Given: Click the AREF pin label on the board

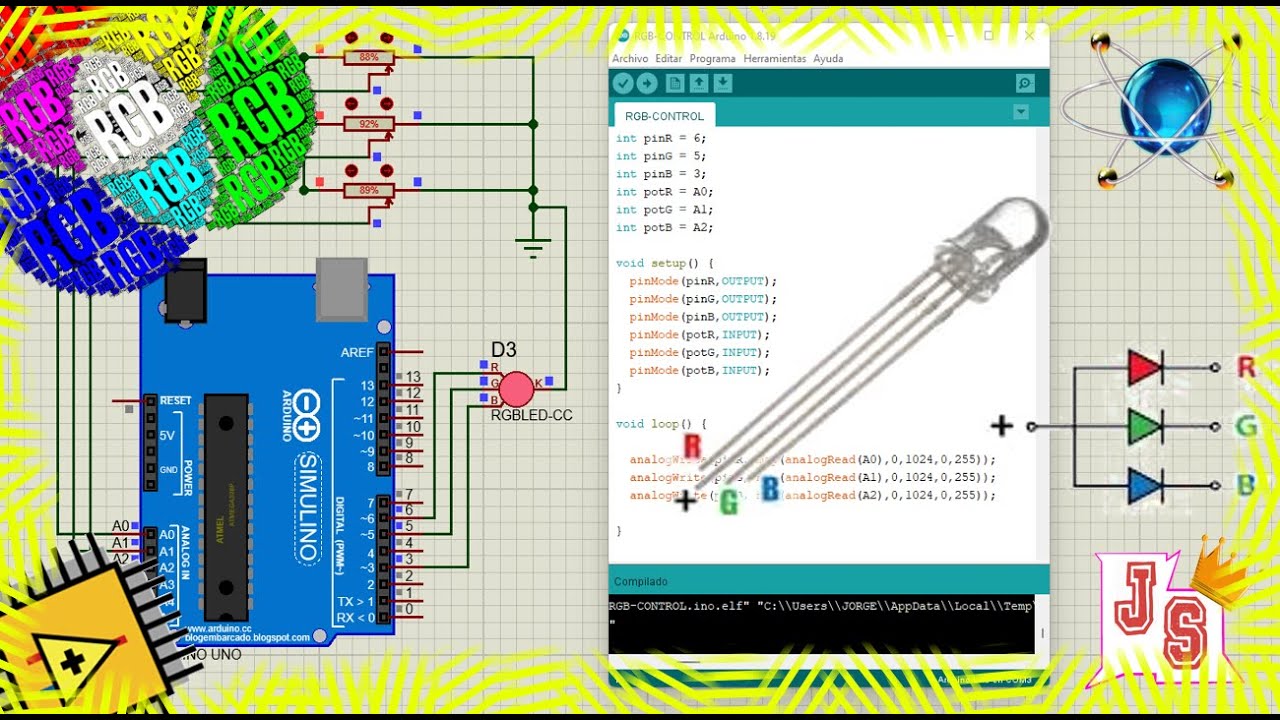Looking at the screenshot, I should pyautogui.click(x=357, y=352).
